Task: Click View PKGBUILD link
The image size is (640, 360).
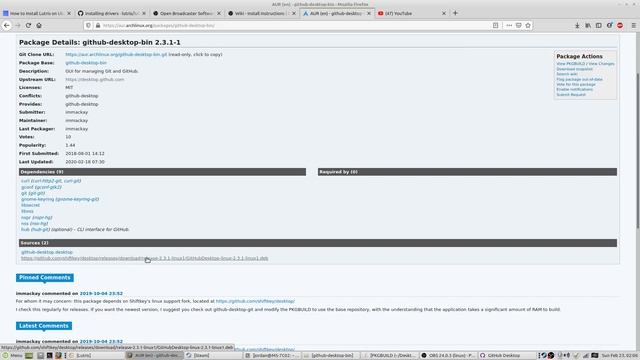Action: 570,64
